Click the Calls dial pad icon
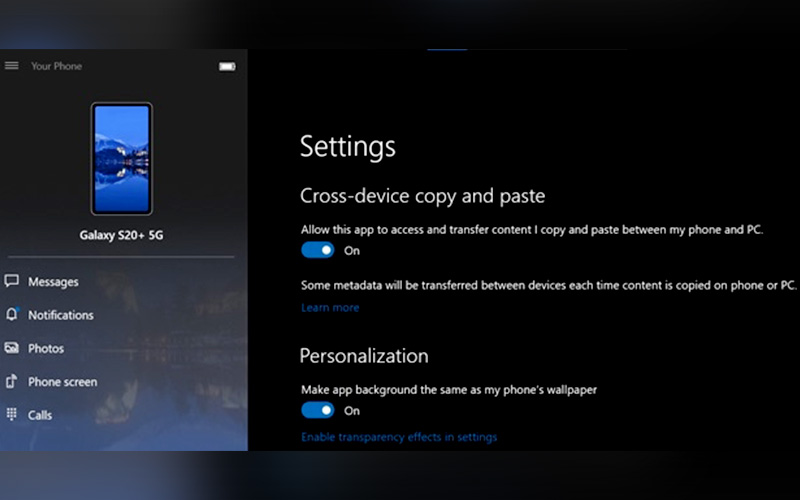The width and height of the screenshot is (800, 500). (x=12, y=414)
